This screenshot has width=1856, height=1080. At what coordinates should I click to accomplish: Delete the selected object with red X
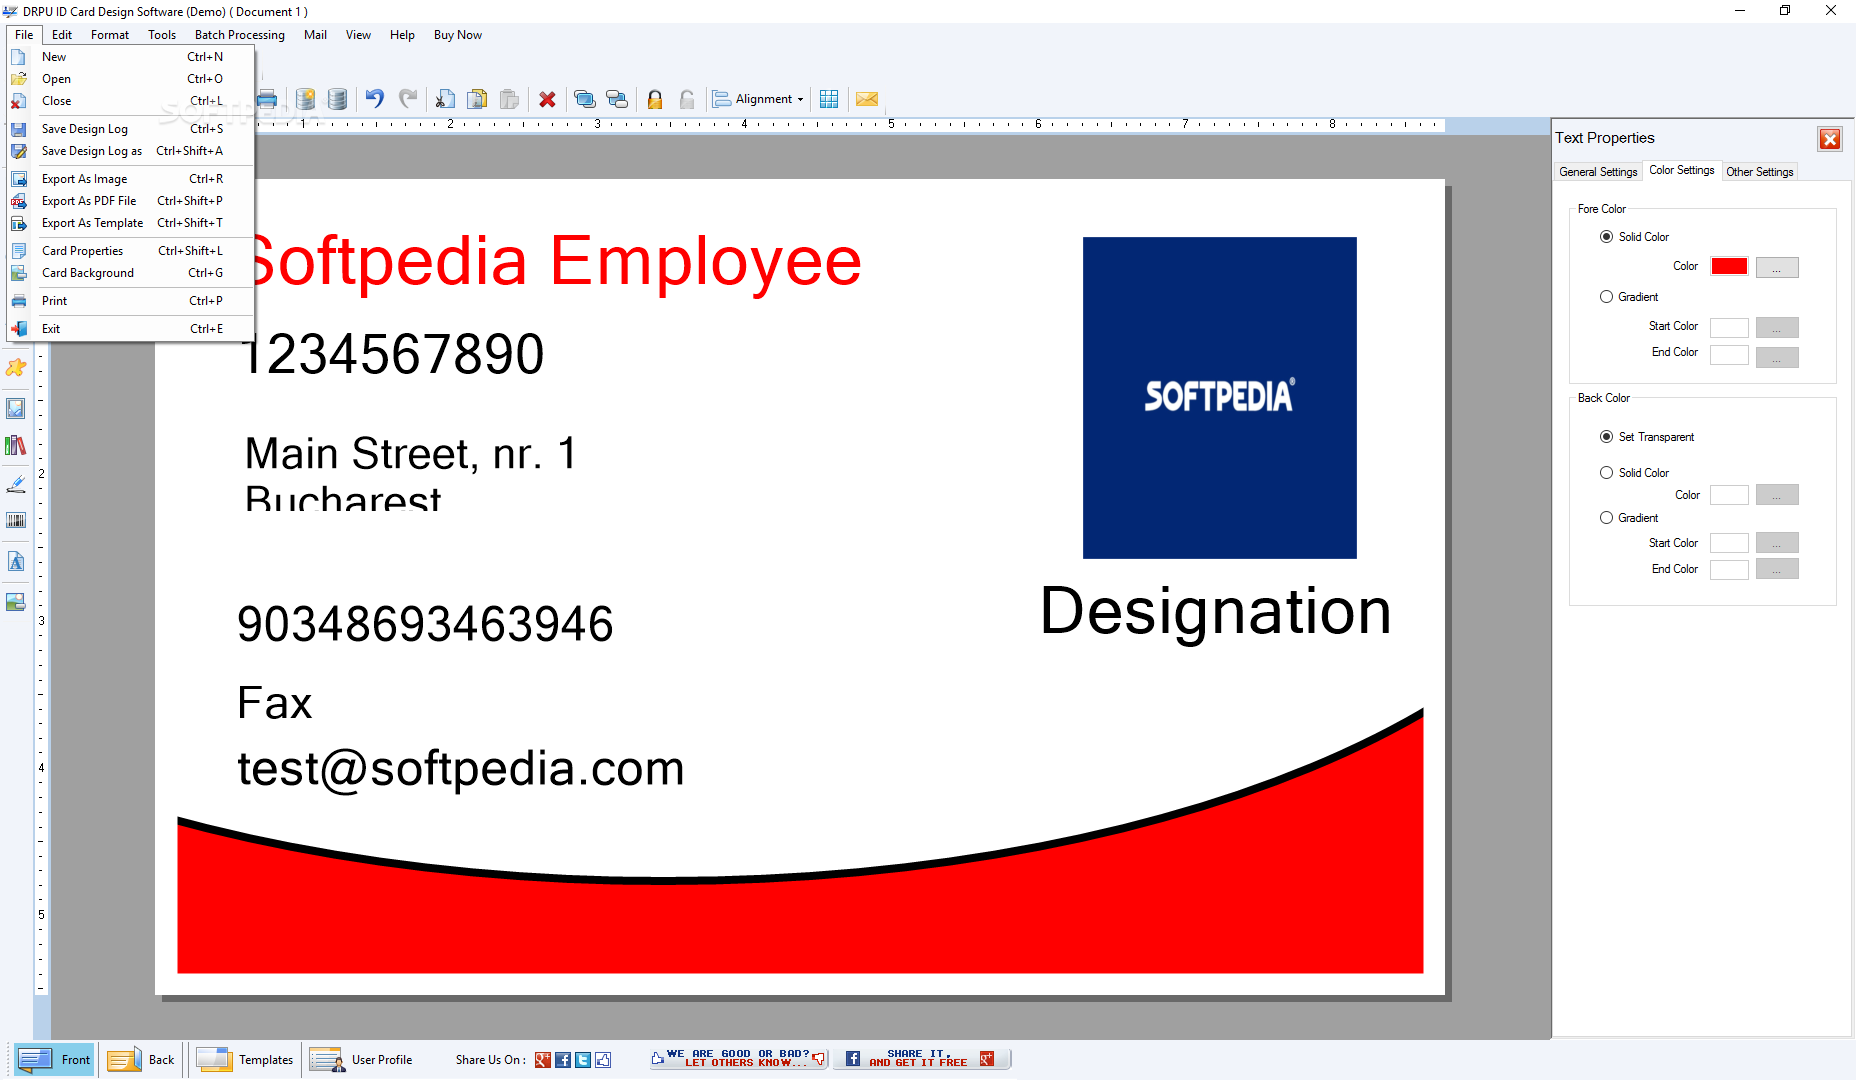pyautogui.click(x=547, y=99)
